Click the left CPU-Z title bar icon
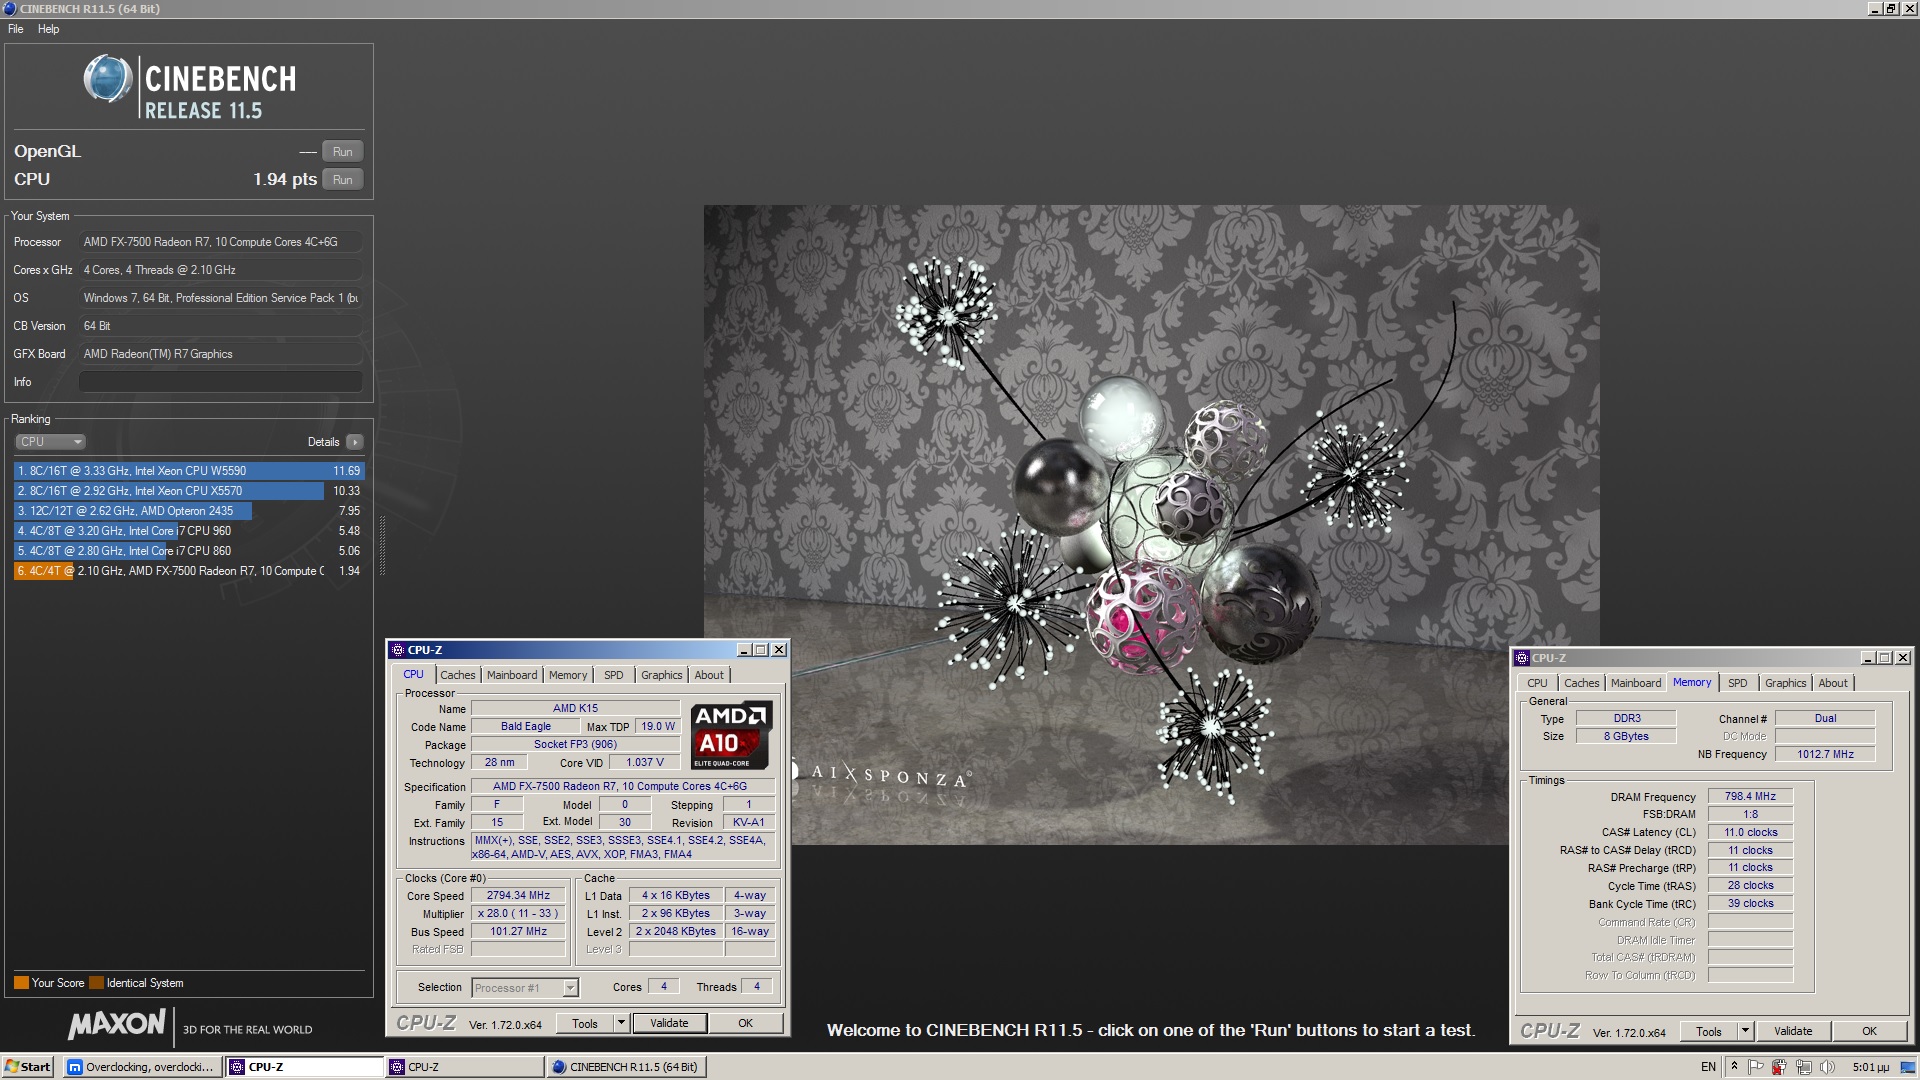 (x=398, y=650)
